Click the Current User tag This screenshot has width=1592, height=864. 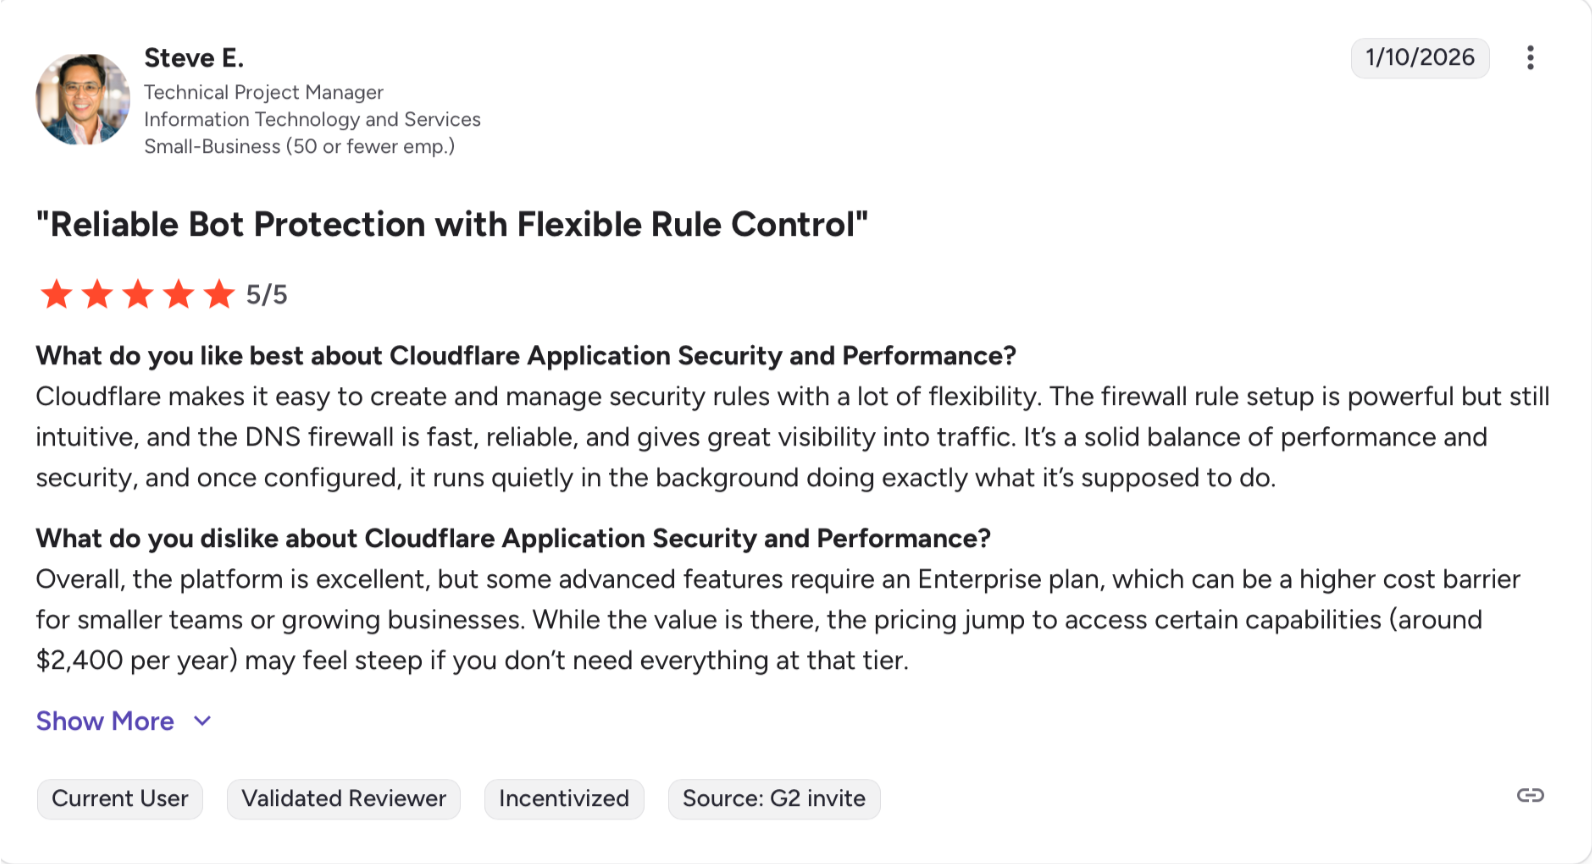120,799
